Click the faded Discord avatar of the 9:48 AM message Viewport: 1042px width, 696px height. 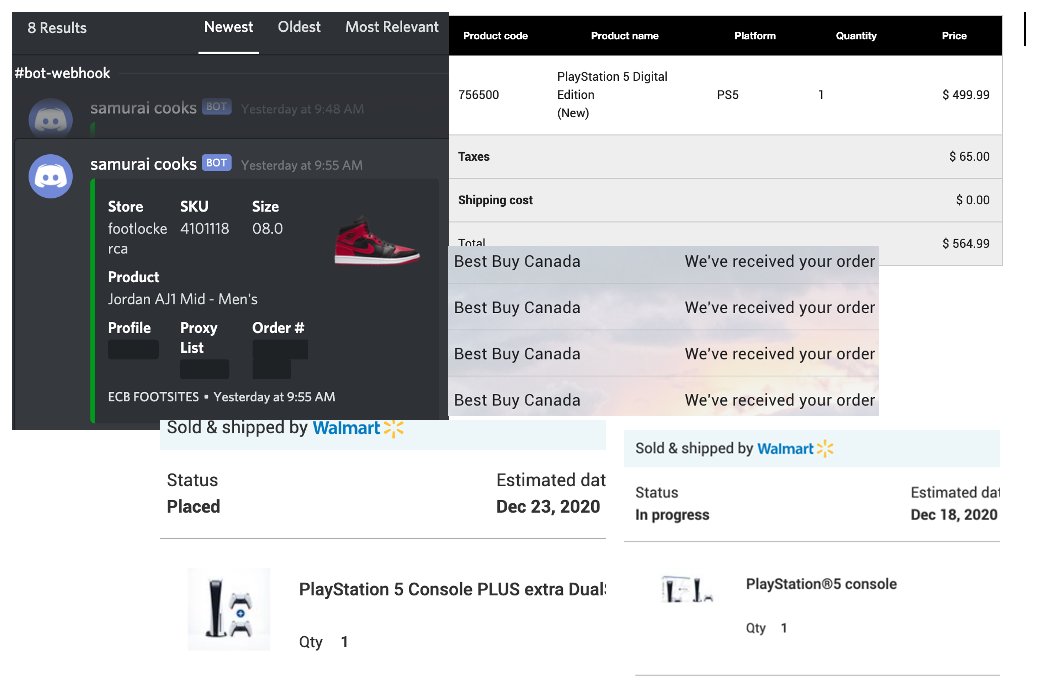tap(51, 118)
